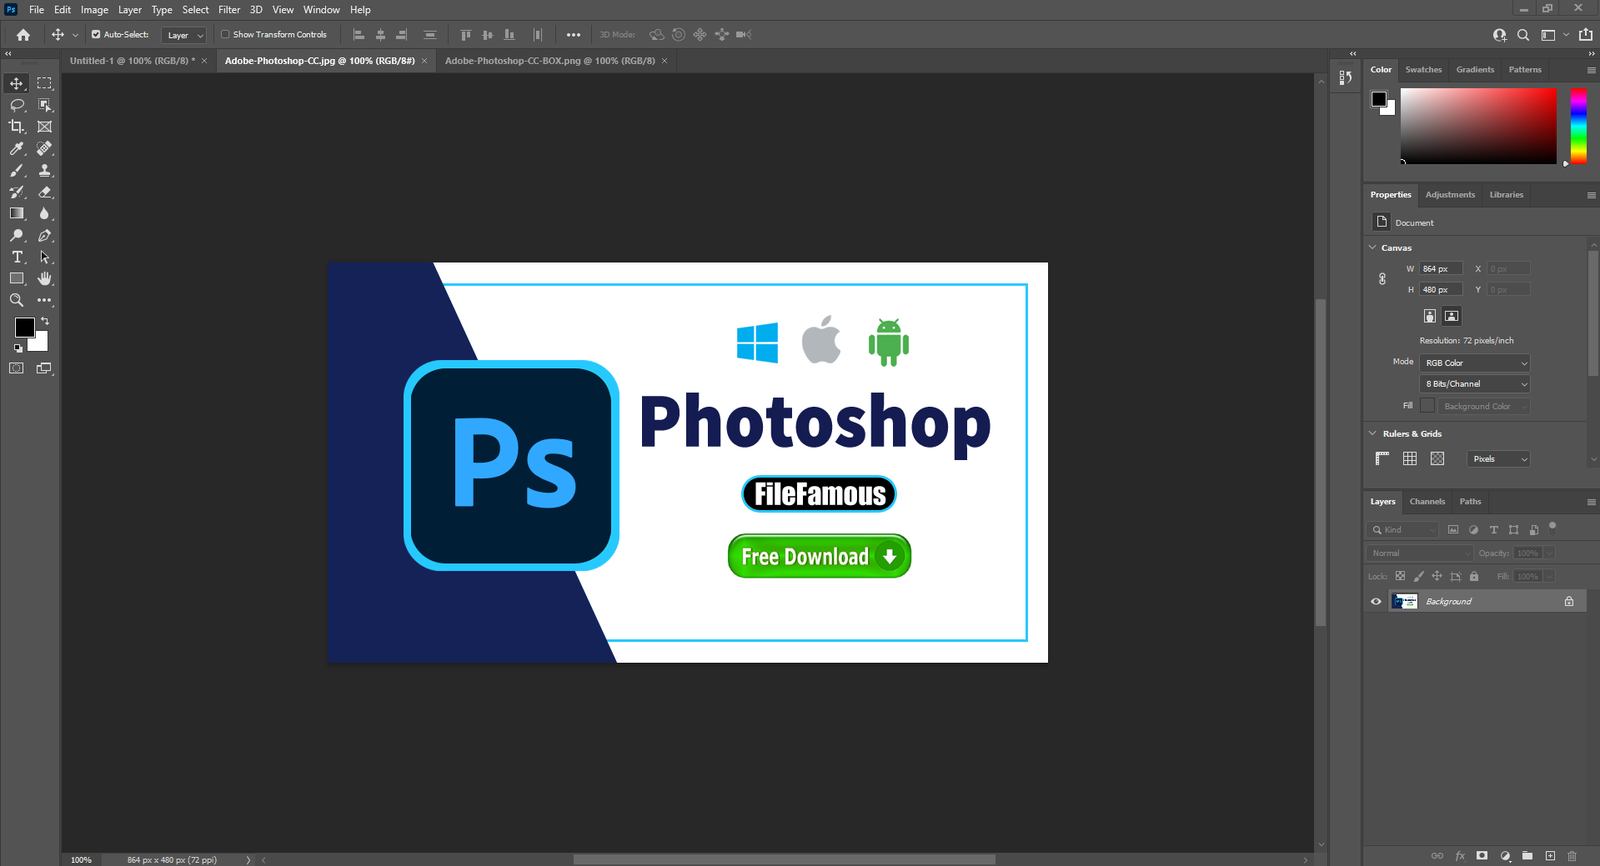Screen dimensions: 1600x866
Task: Open the Window menu
Action: 321,10
